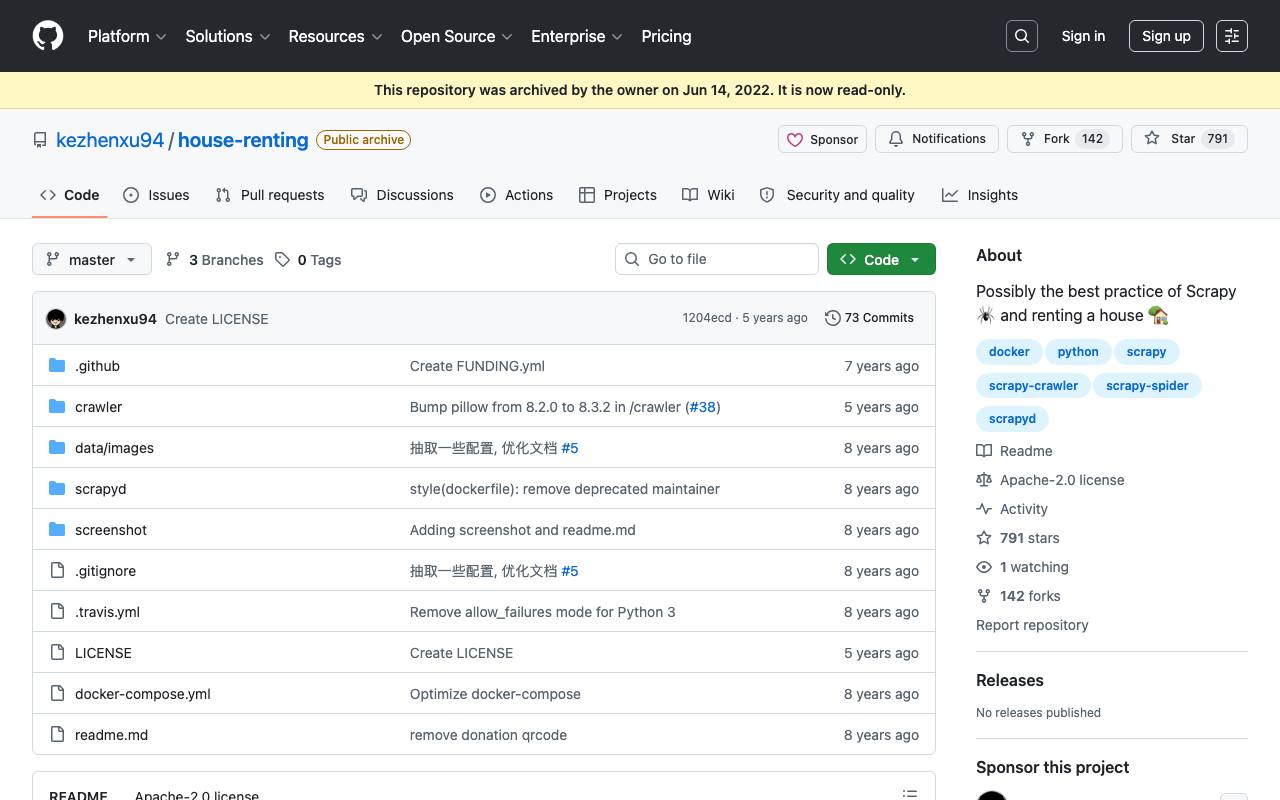The height and width of the screenshot is (800, 1280).
Task: Open kezhenxu94 owner link in repository title
Action: click(x=110, y=140)
